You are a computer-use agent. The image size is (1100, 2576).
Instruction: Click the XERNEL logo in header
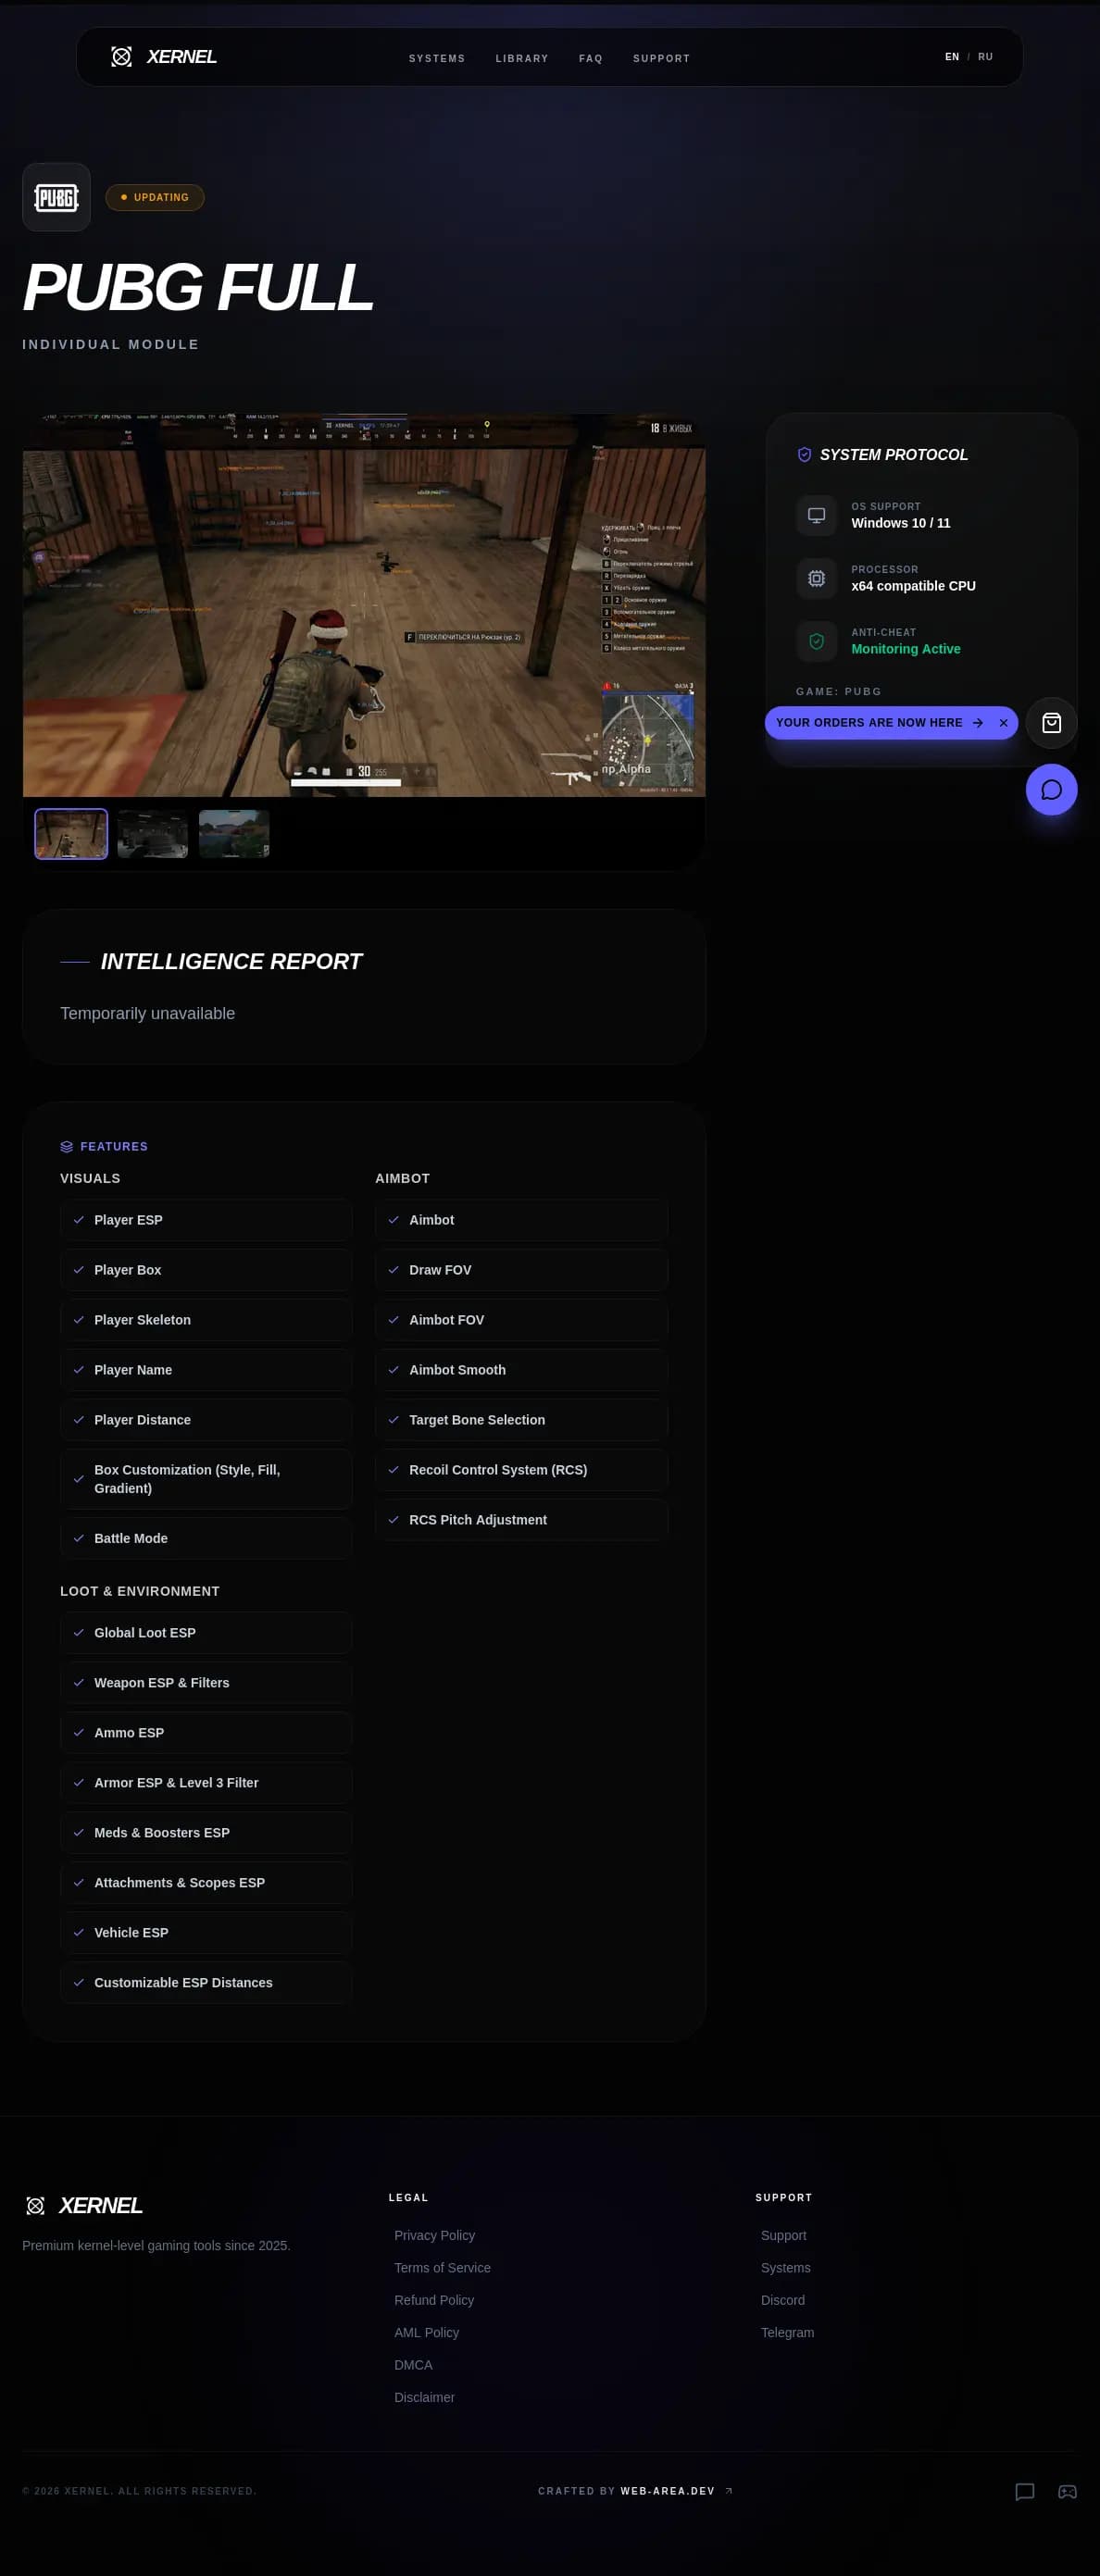click(164, 57)
